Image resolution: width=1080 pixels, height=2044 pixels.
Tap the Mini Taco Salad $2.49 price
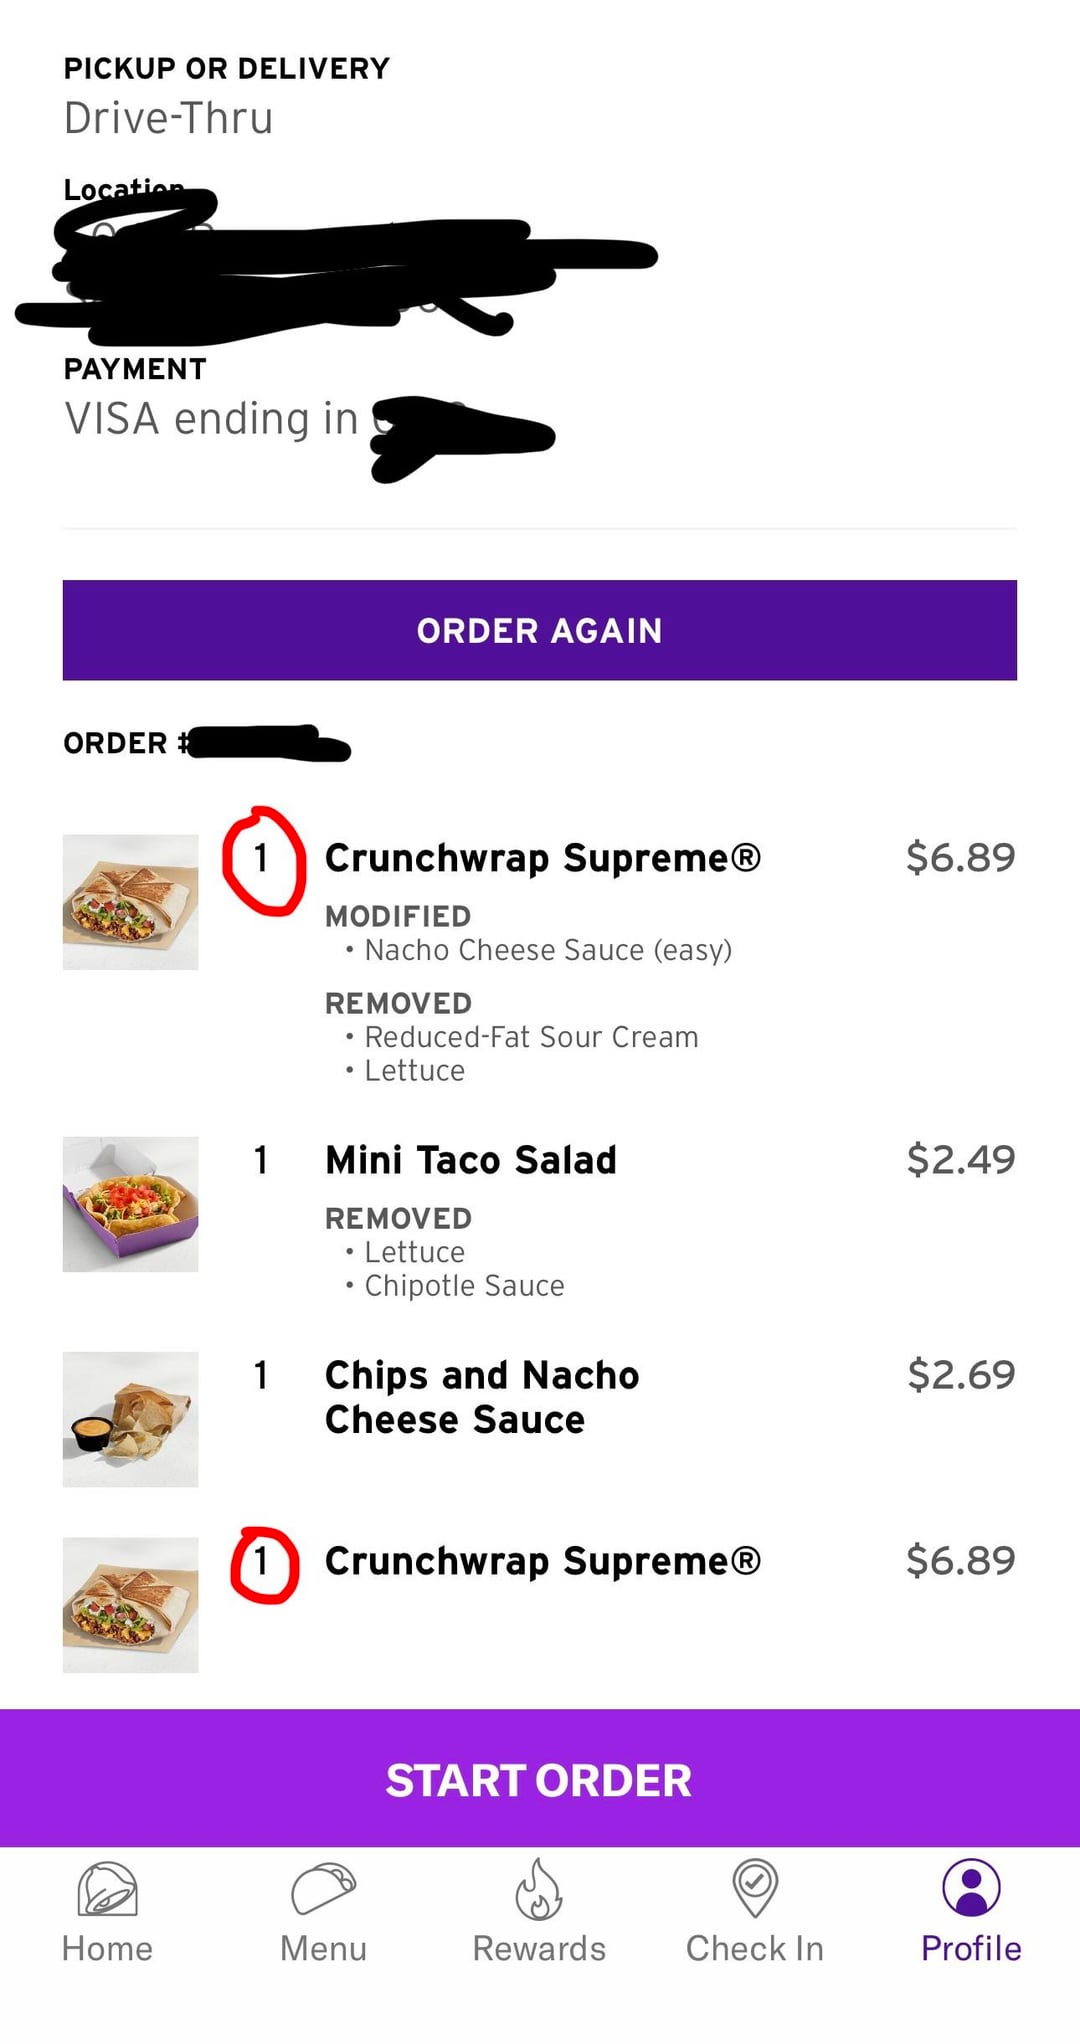tap(960, 1160)
